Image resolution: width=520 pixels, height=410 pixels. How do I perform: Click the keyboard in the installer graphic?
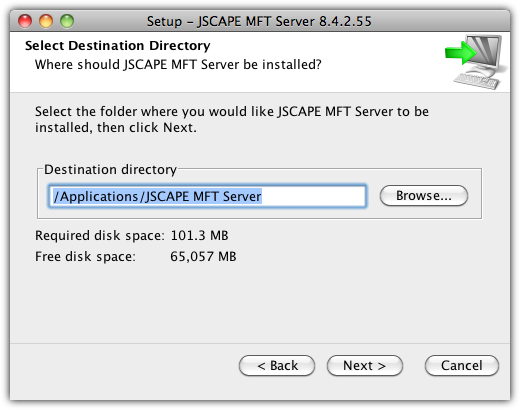(x=477, y=80)
